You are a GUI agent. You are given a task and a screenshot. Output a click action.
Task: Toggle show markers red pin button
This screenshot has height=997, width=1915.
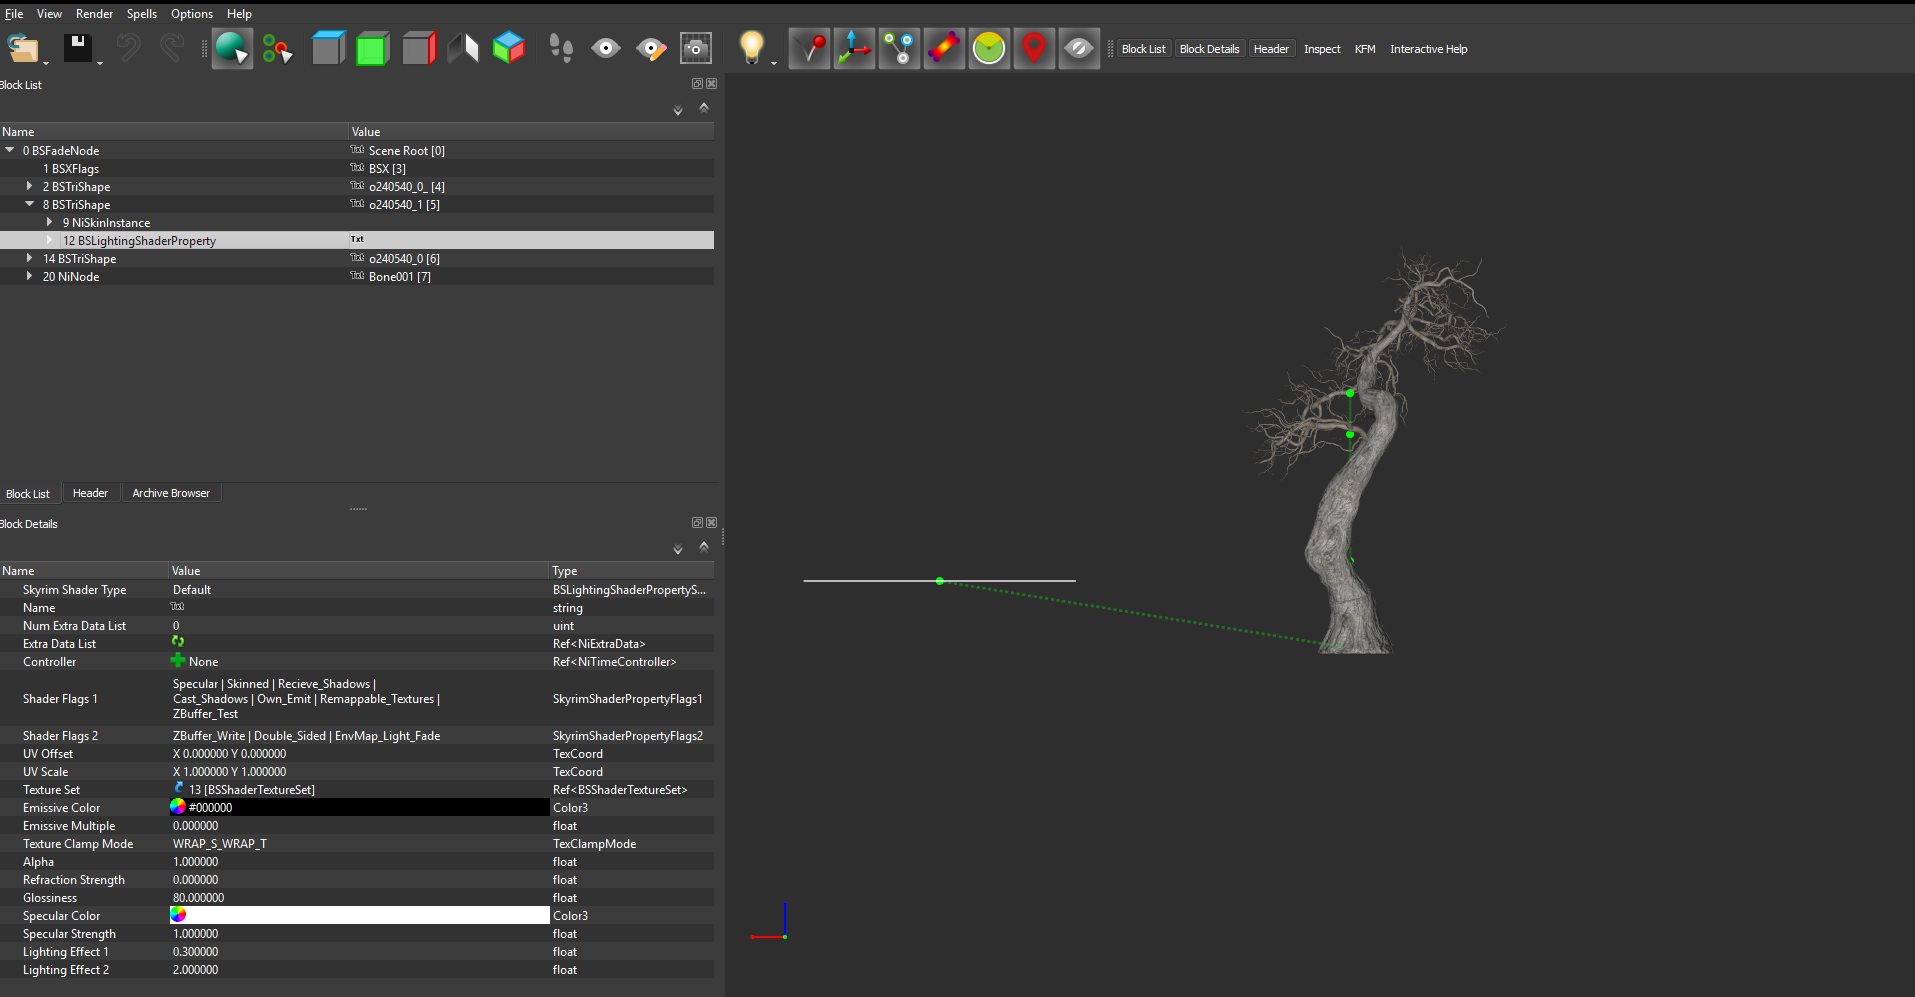[x=1034, y=48]
